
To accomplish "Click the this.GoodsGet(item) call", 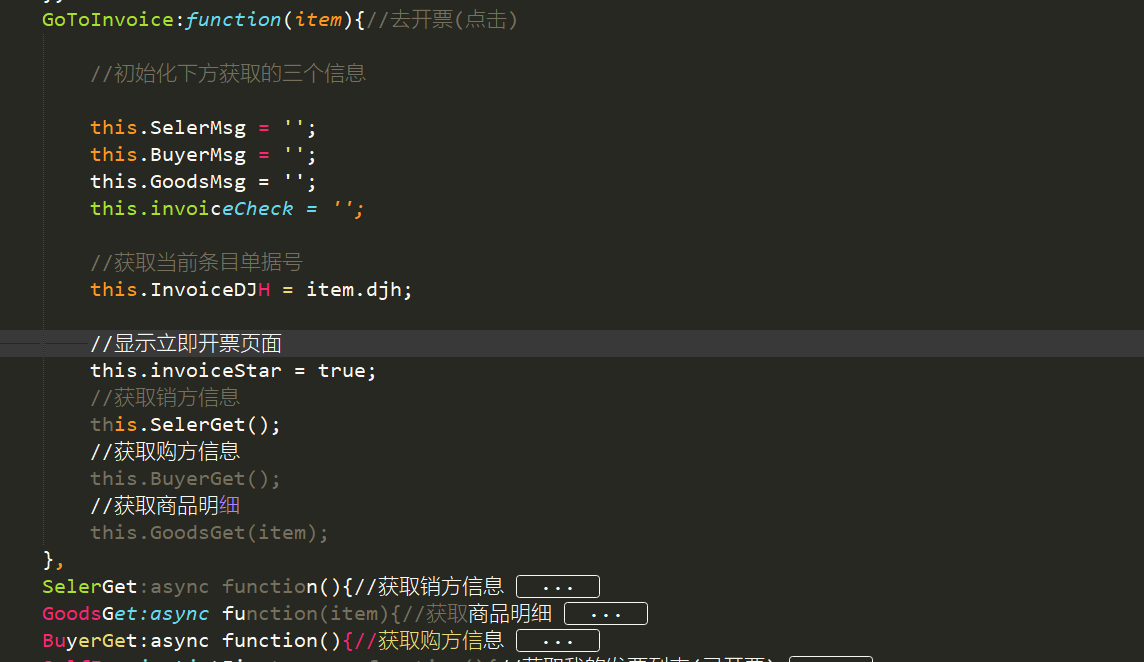I will point(209,533).
